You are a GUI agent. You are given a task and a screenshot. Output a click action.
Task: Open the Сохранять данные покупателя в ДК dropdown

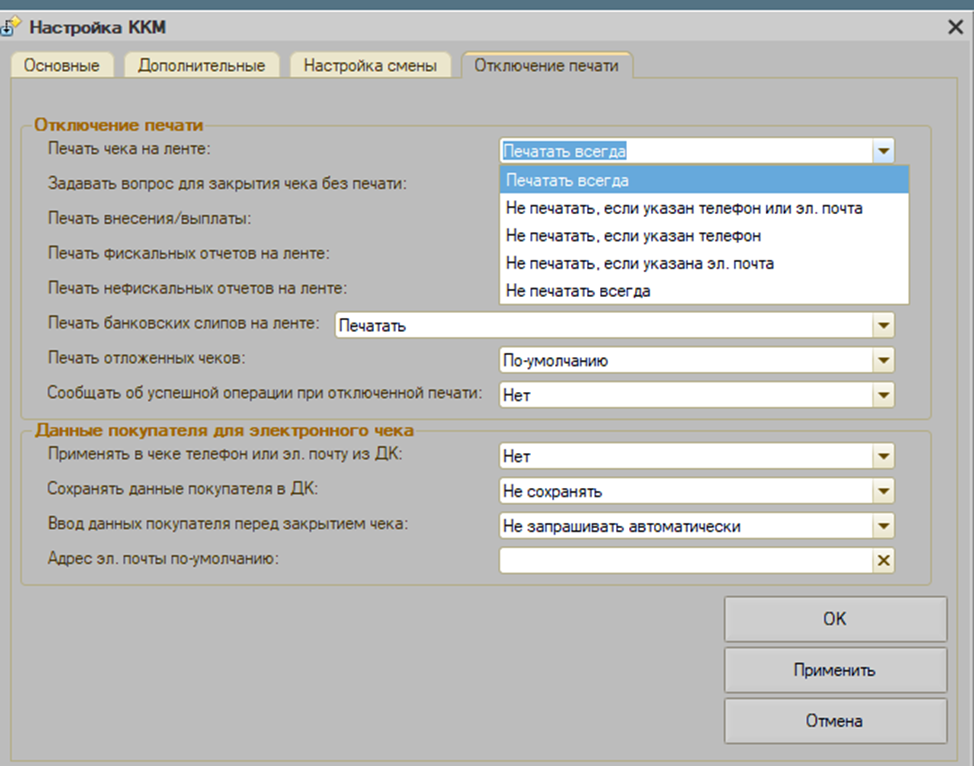click(x=883, y=491)
